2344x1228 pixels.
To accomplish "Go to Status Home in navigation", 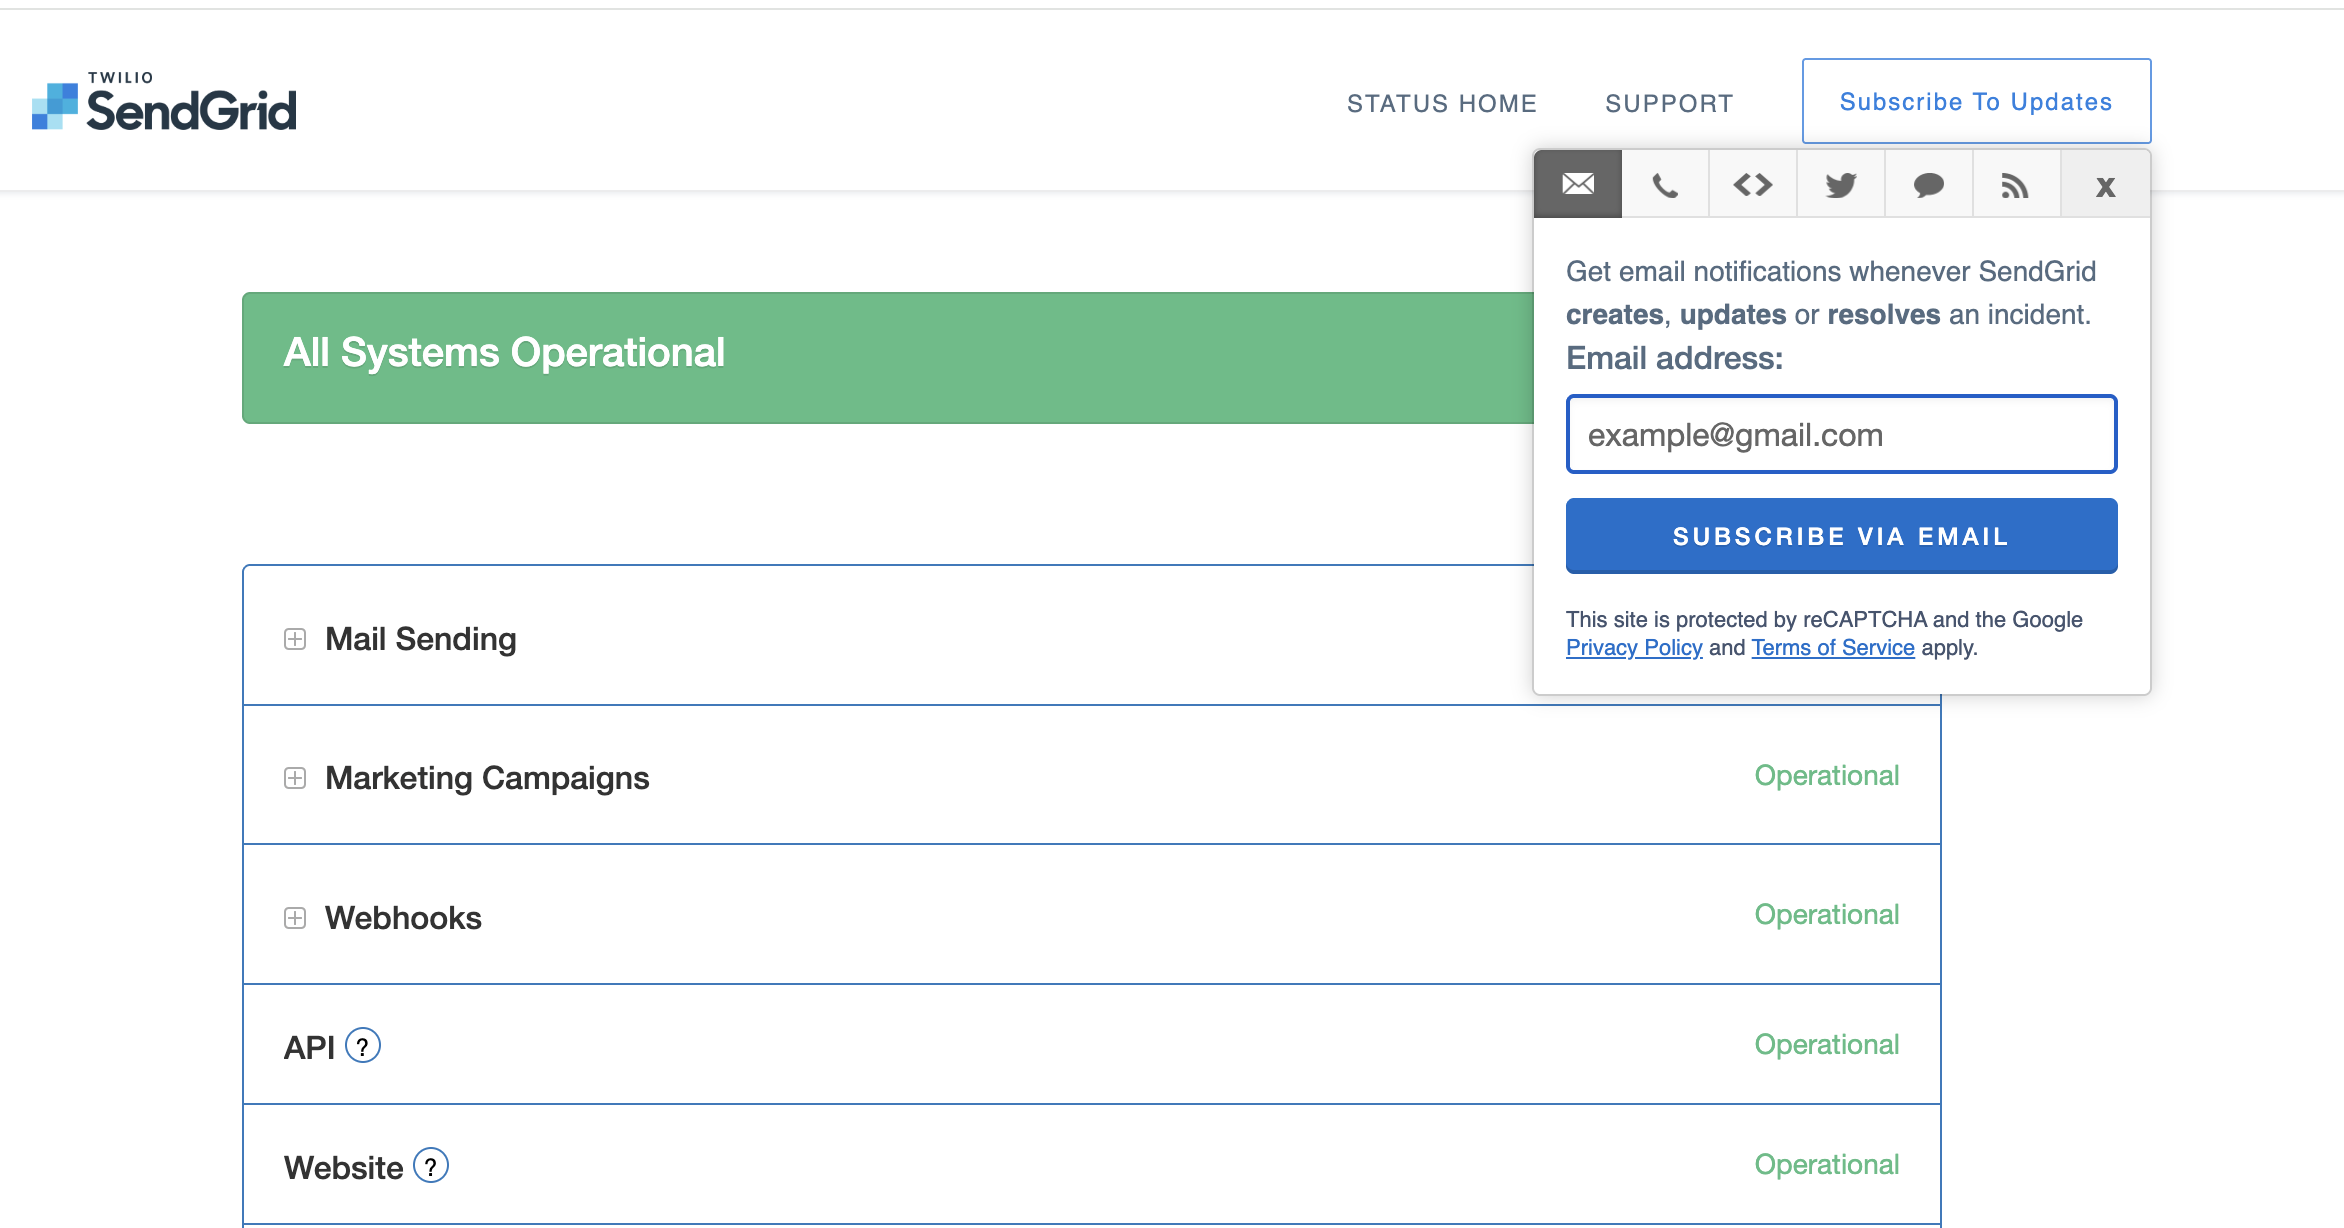I will pyautogui.click(x=1441, y=103).
